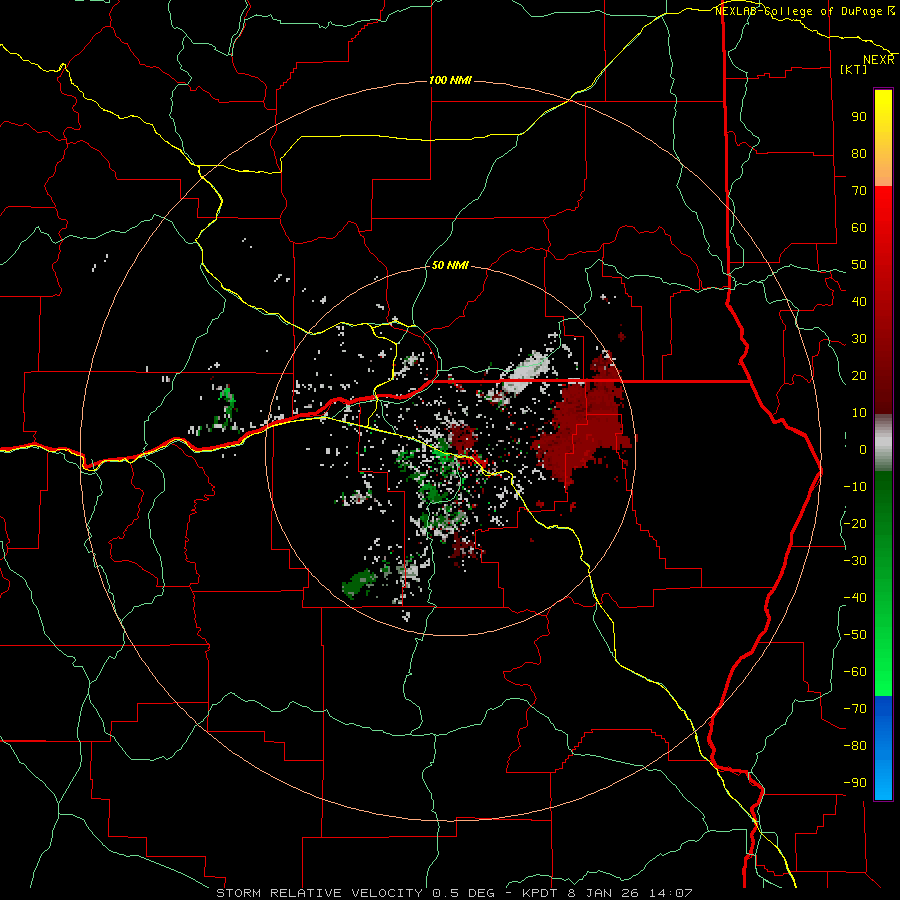The height and width of the screenshot is (900, 900).
Task: Click the gray zero-velocity segment of the color bar
Action: pos(883,443)
